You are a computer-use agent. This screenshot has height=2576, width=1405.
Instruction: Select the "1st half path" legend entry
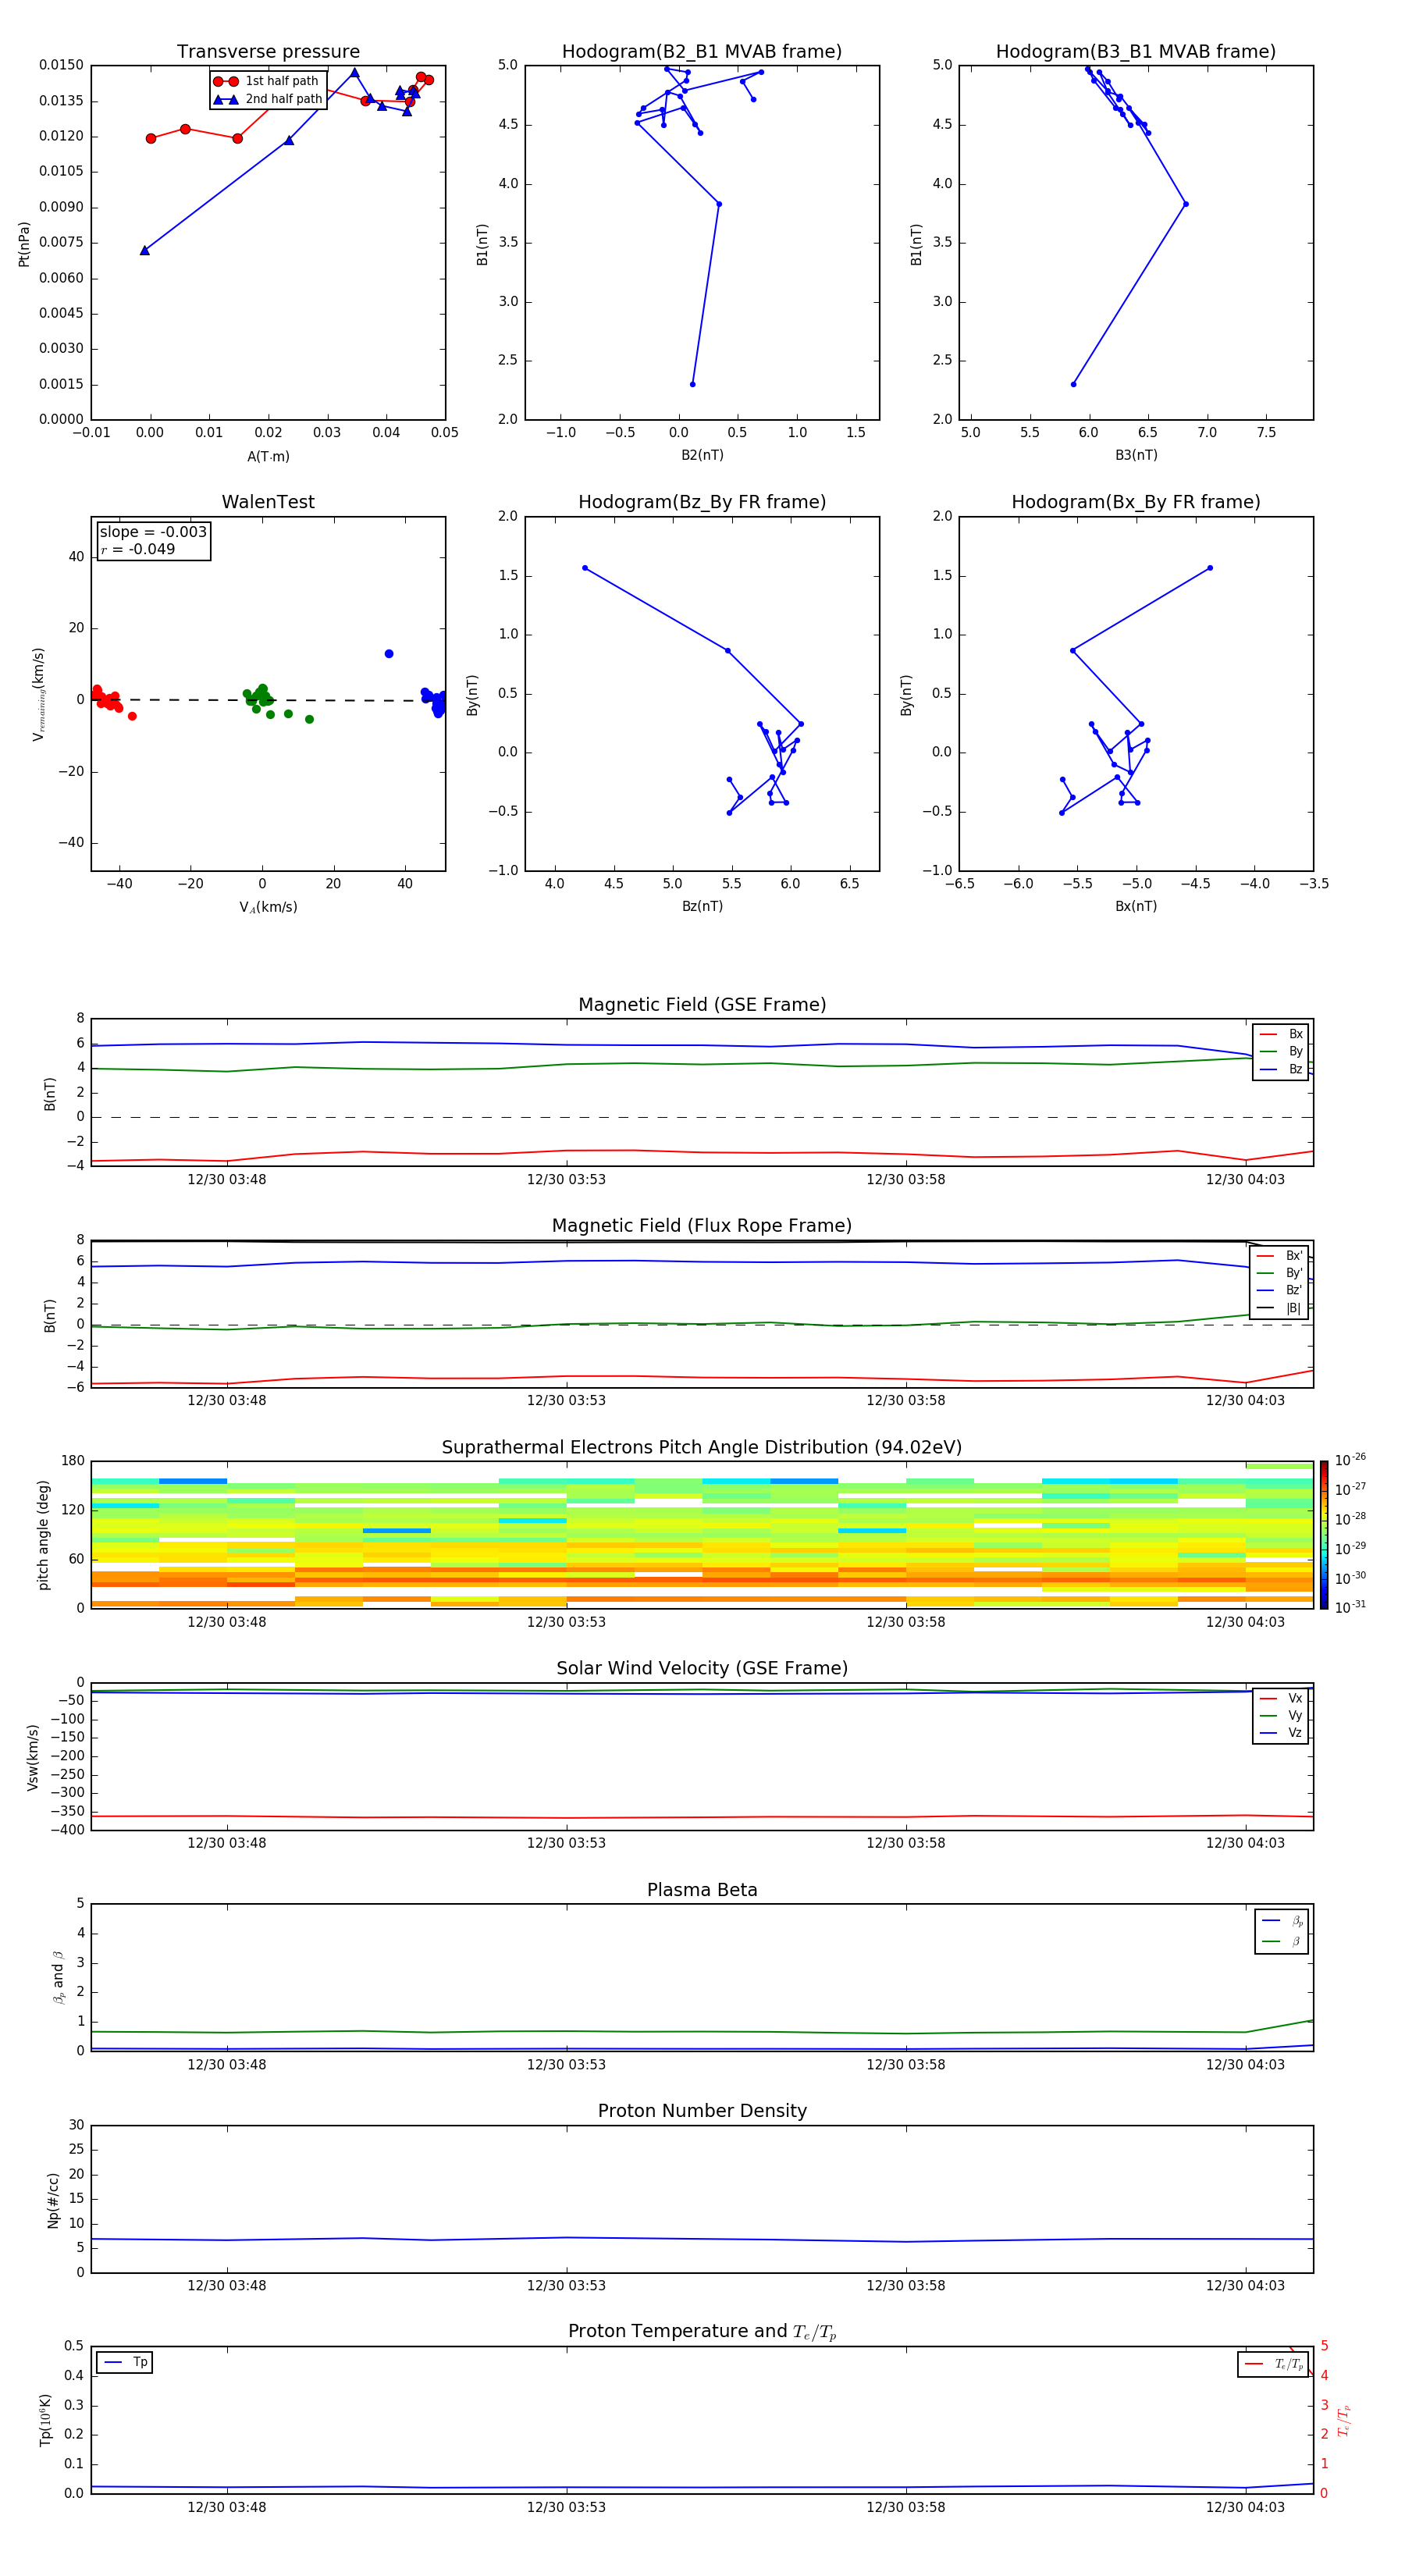266,81
